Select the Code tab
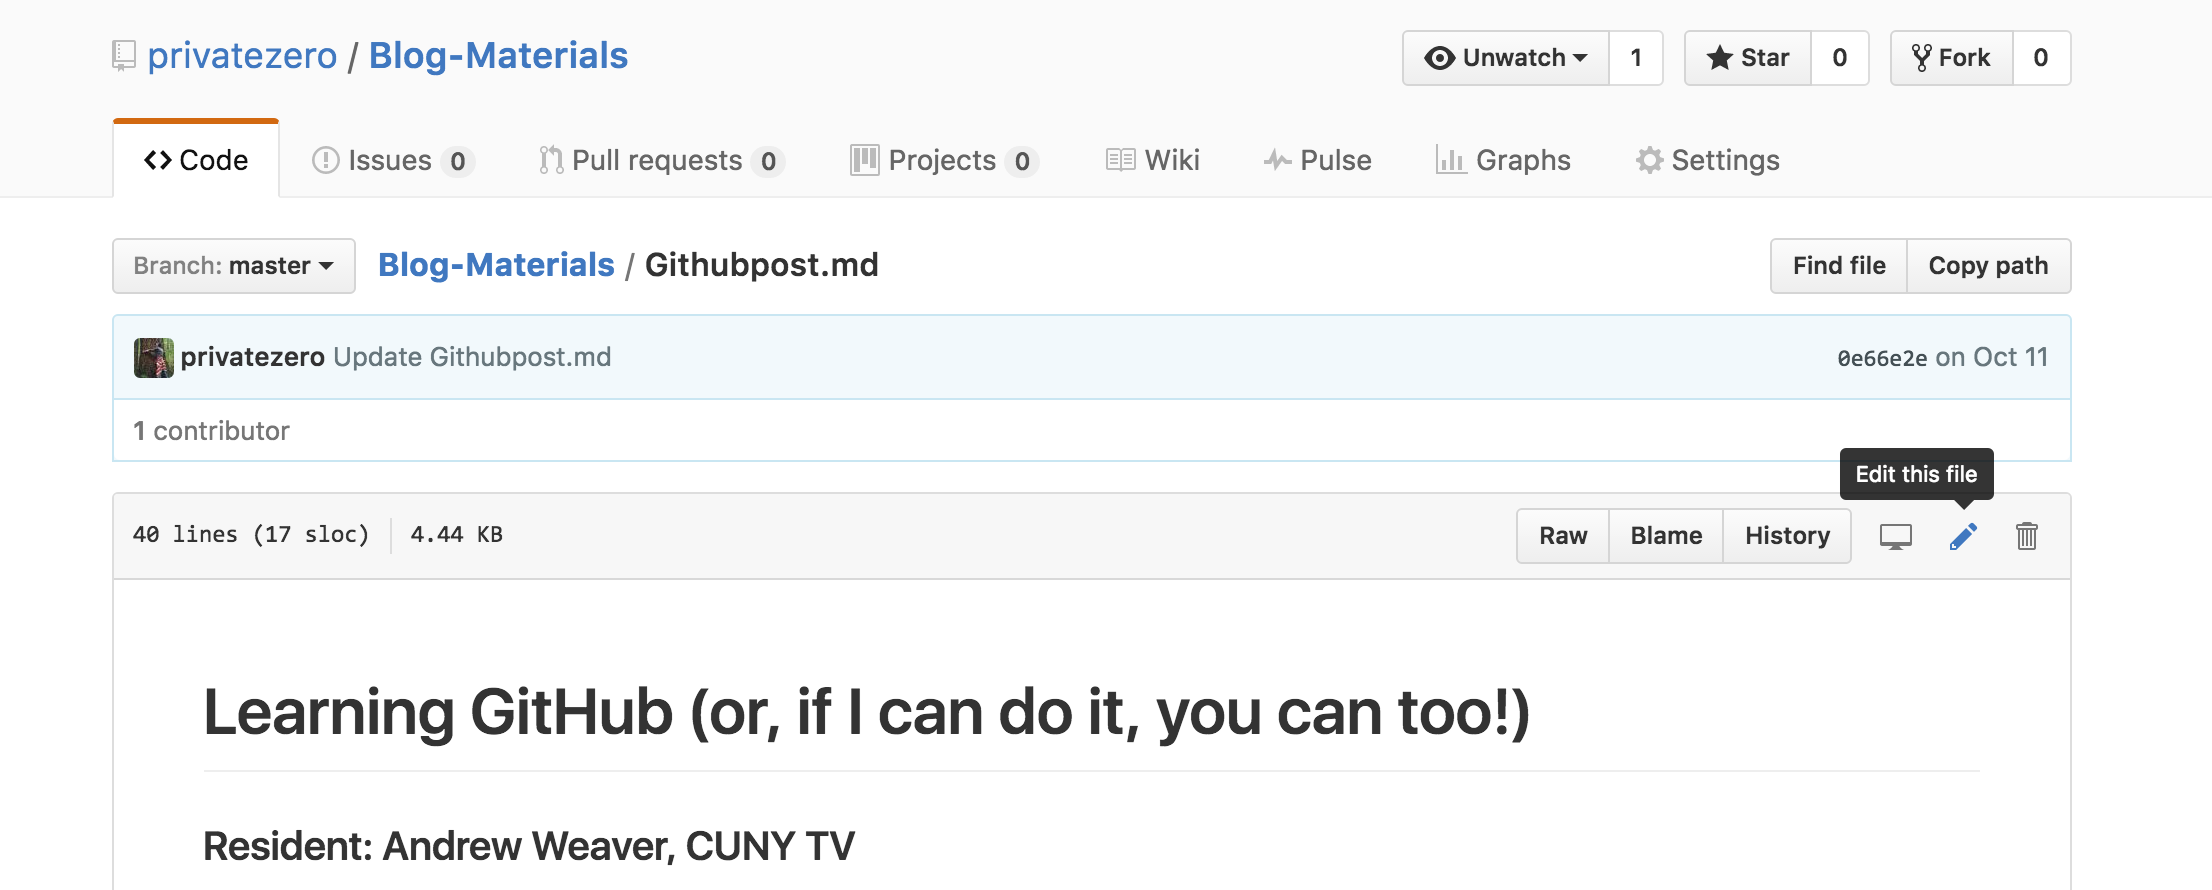Viewport: 2212px width, 890px height. [196, 160]
